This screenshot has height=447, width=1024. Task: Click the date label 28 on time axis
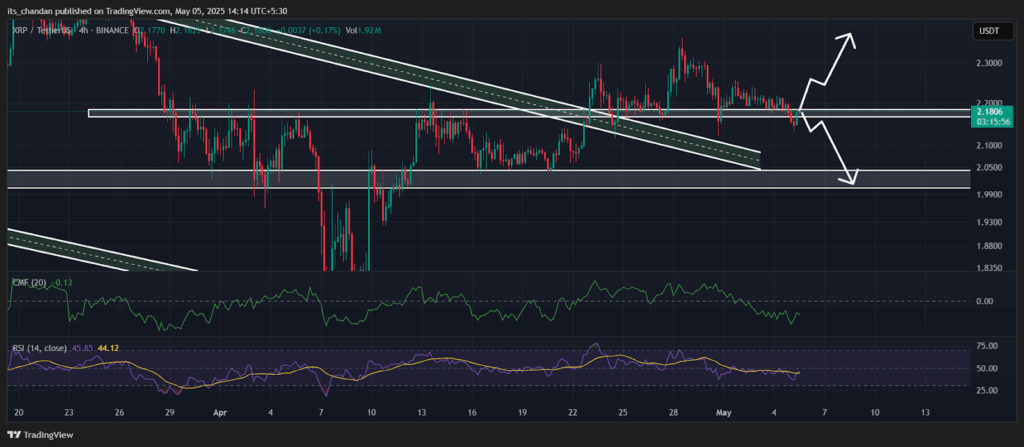click(x=675, y=413)
